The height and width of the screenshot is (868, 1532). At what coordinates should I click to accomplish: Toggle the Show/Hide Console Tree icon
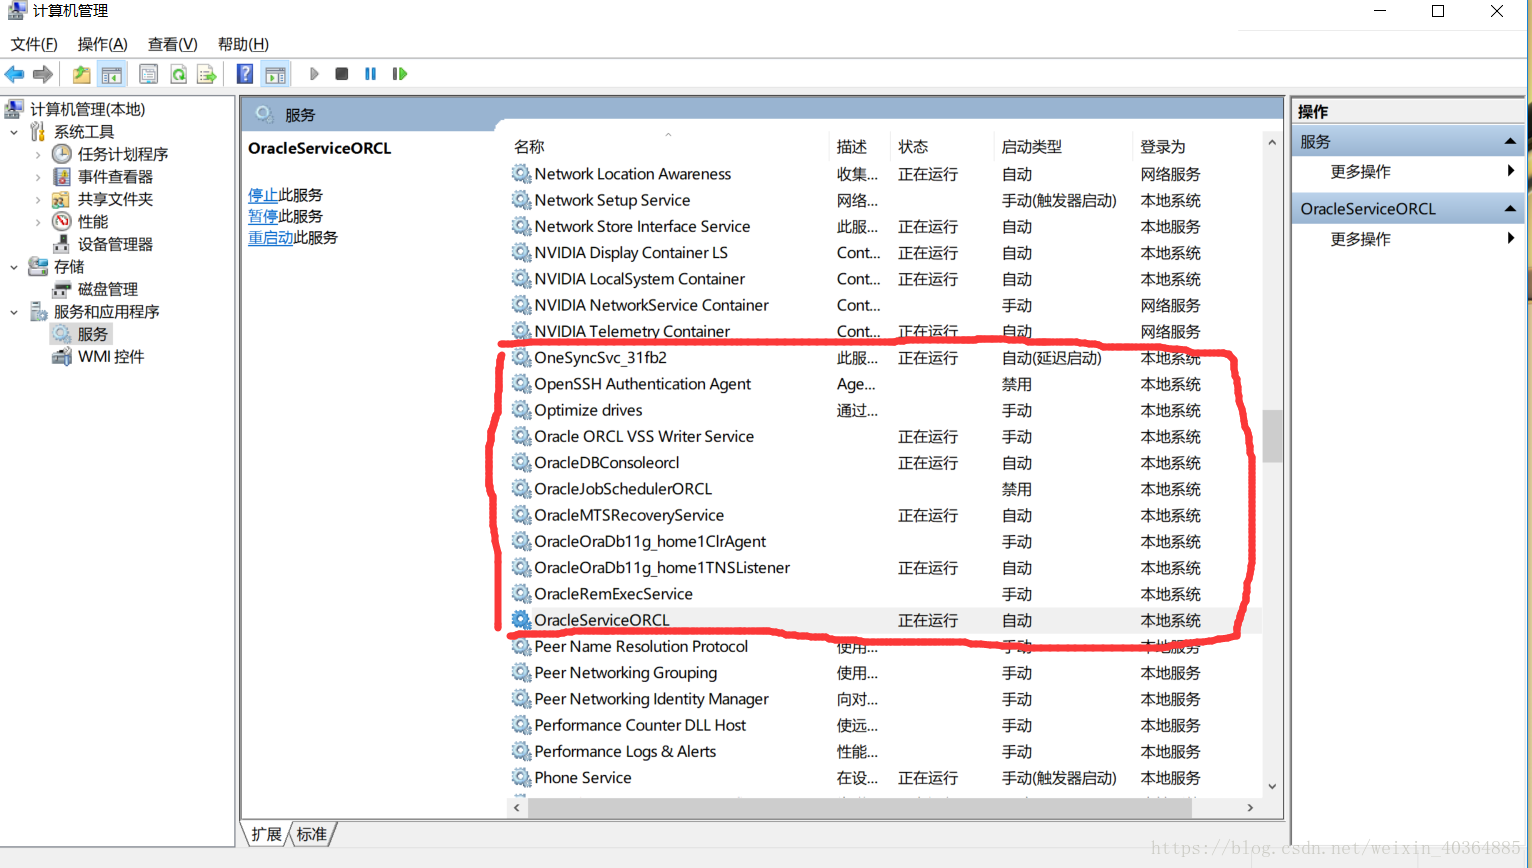pyautogui.click(x=112, y=74)
